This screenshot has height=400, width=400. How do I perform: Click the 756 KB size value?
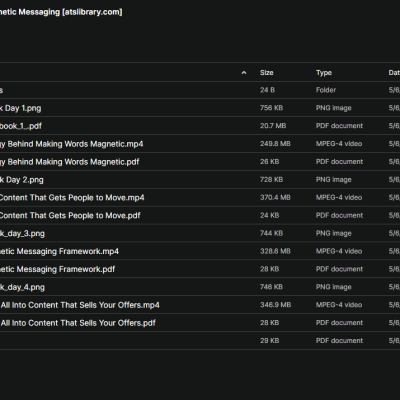(x=271, y=108)
